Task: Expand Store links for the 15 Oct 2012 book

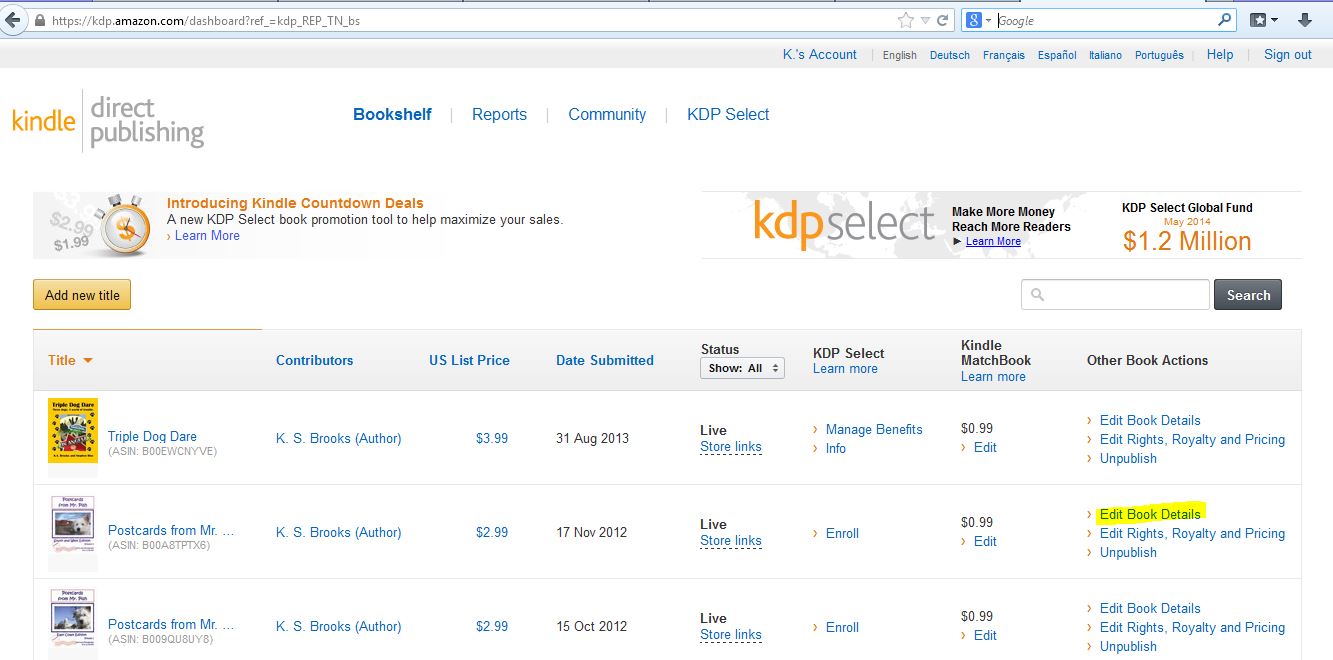Action: click(730, 635)
